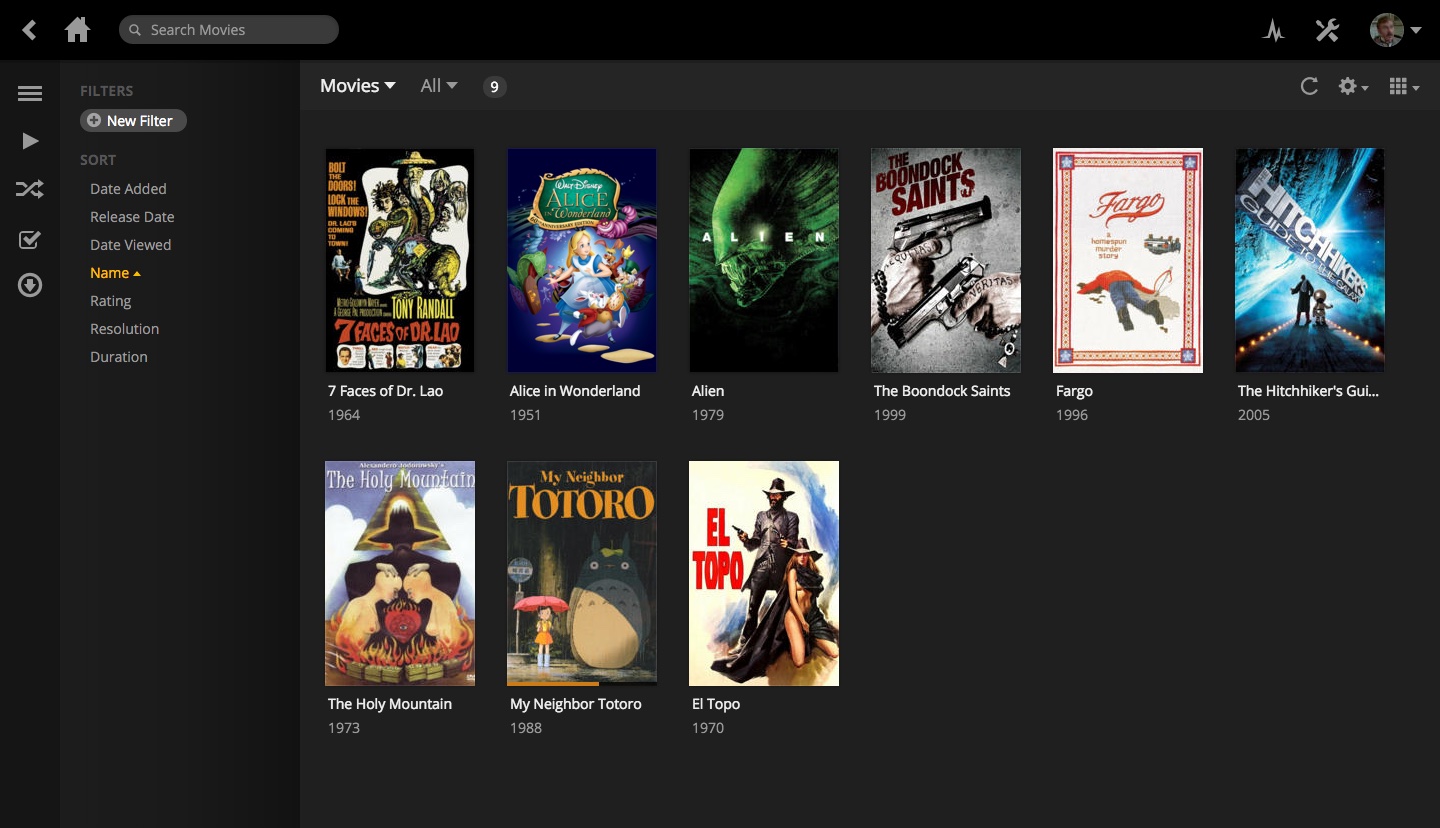Screen dimensions: 1440x828
Task: Go back using the left arrow icon
Action: (29, 30)
